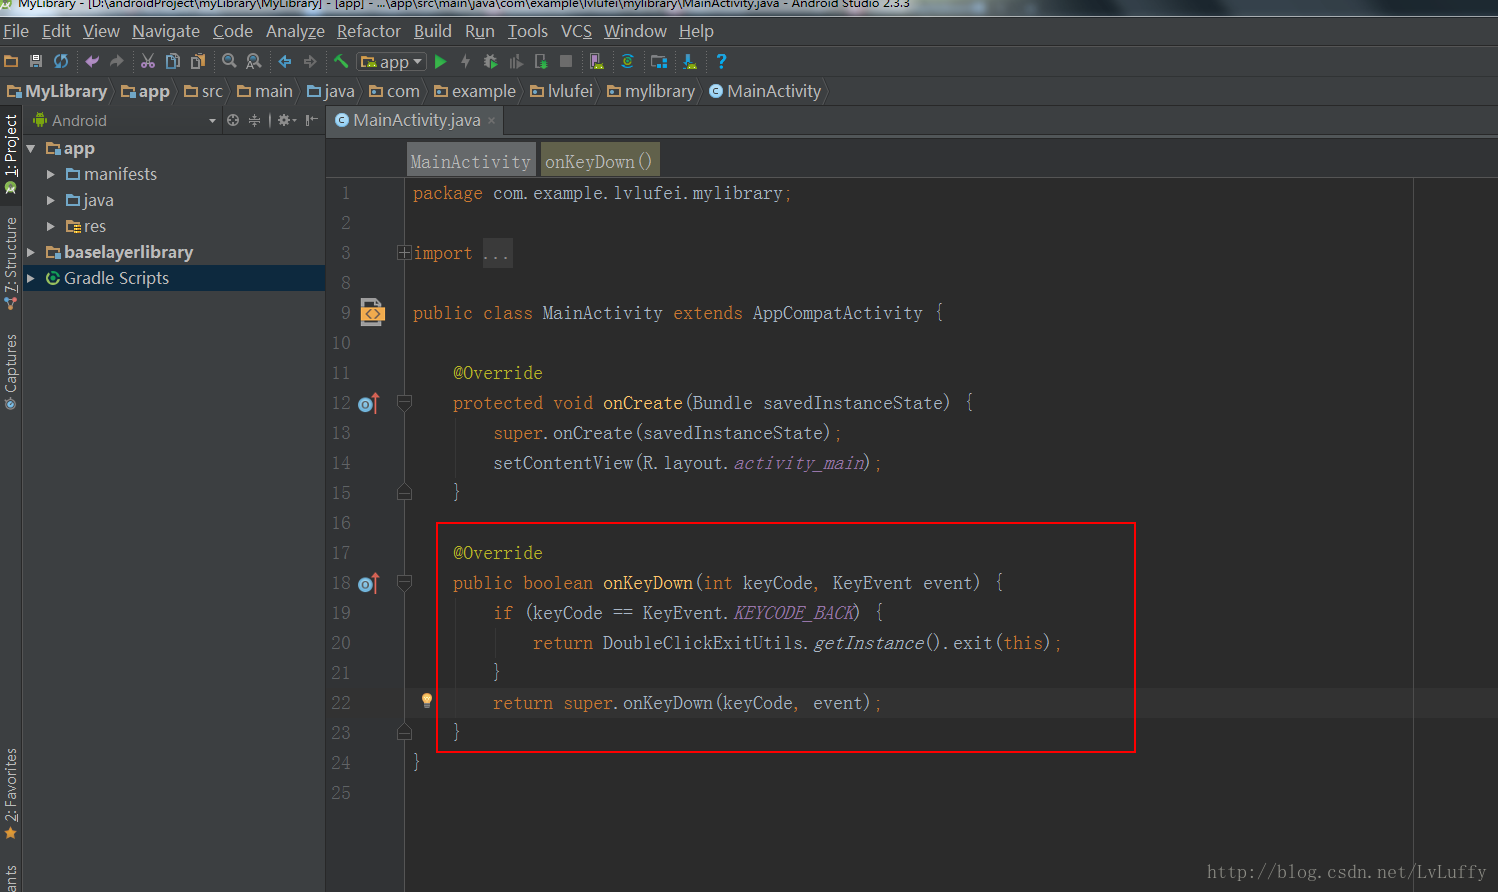Click the override gutter icon on line 12
This screenshot has width=1498, height=892.
[x=369, y=403]
